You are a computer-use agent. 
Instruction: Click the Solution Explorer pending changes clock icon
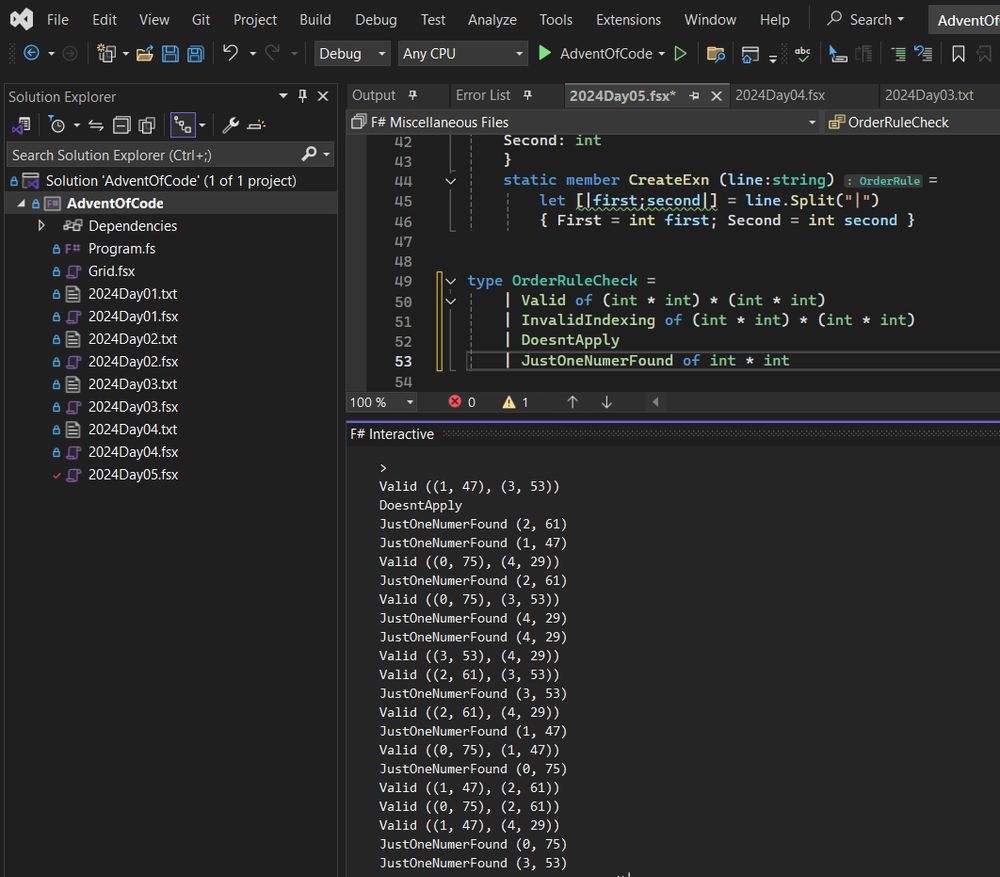(x=56, y=124)
